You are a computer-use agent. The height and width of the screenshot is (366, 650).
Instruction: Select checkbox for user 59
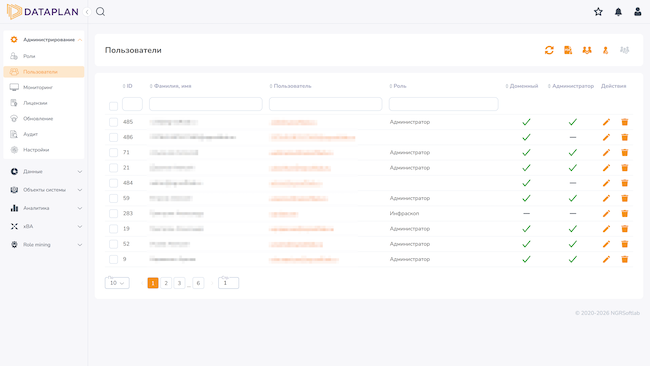(x=113, y=198)
